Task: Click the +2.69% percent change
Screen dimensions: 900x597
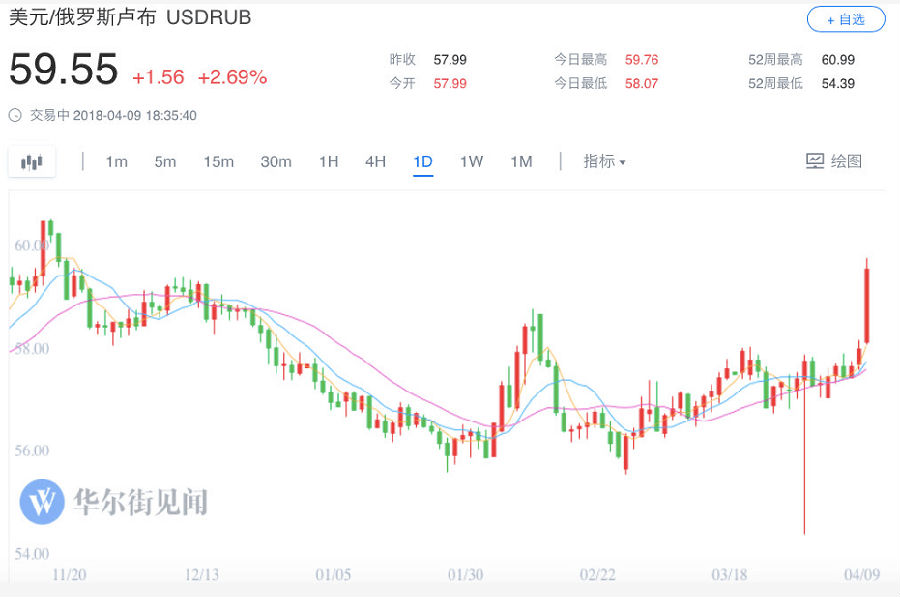Action: (232, 77)
